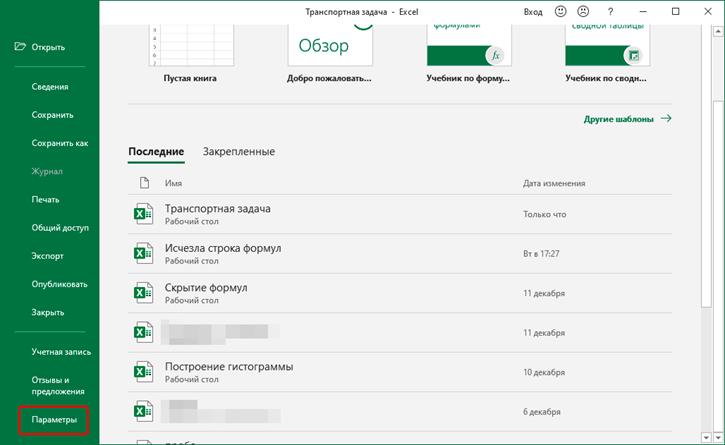Click Закрыть in the sidebar
The height and width of the screenshot is (445, 725).
48,312
